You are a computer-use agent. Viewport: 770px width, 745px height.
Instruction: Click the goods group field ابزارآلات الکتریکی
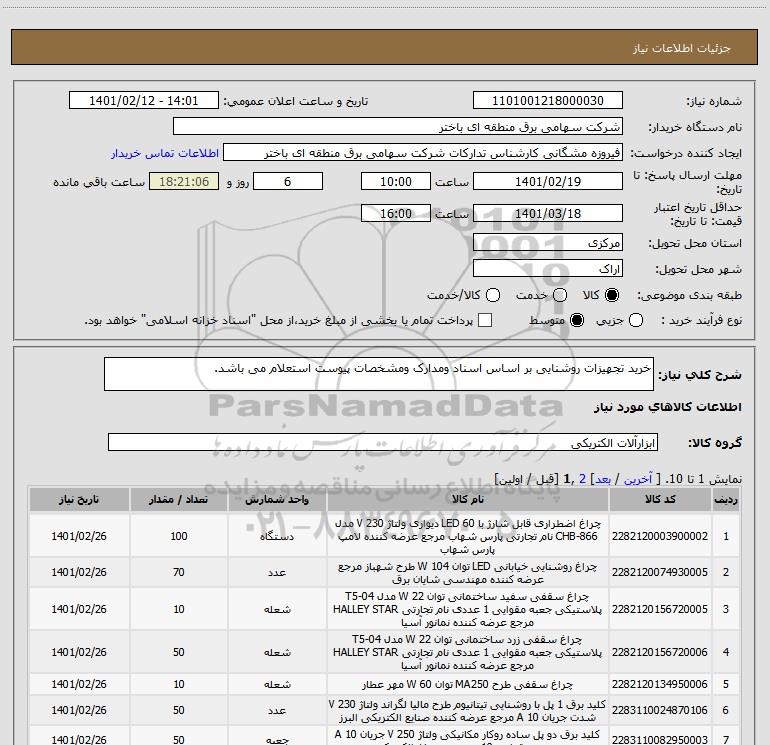tap(383, 442)
